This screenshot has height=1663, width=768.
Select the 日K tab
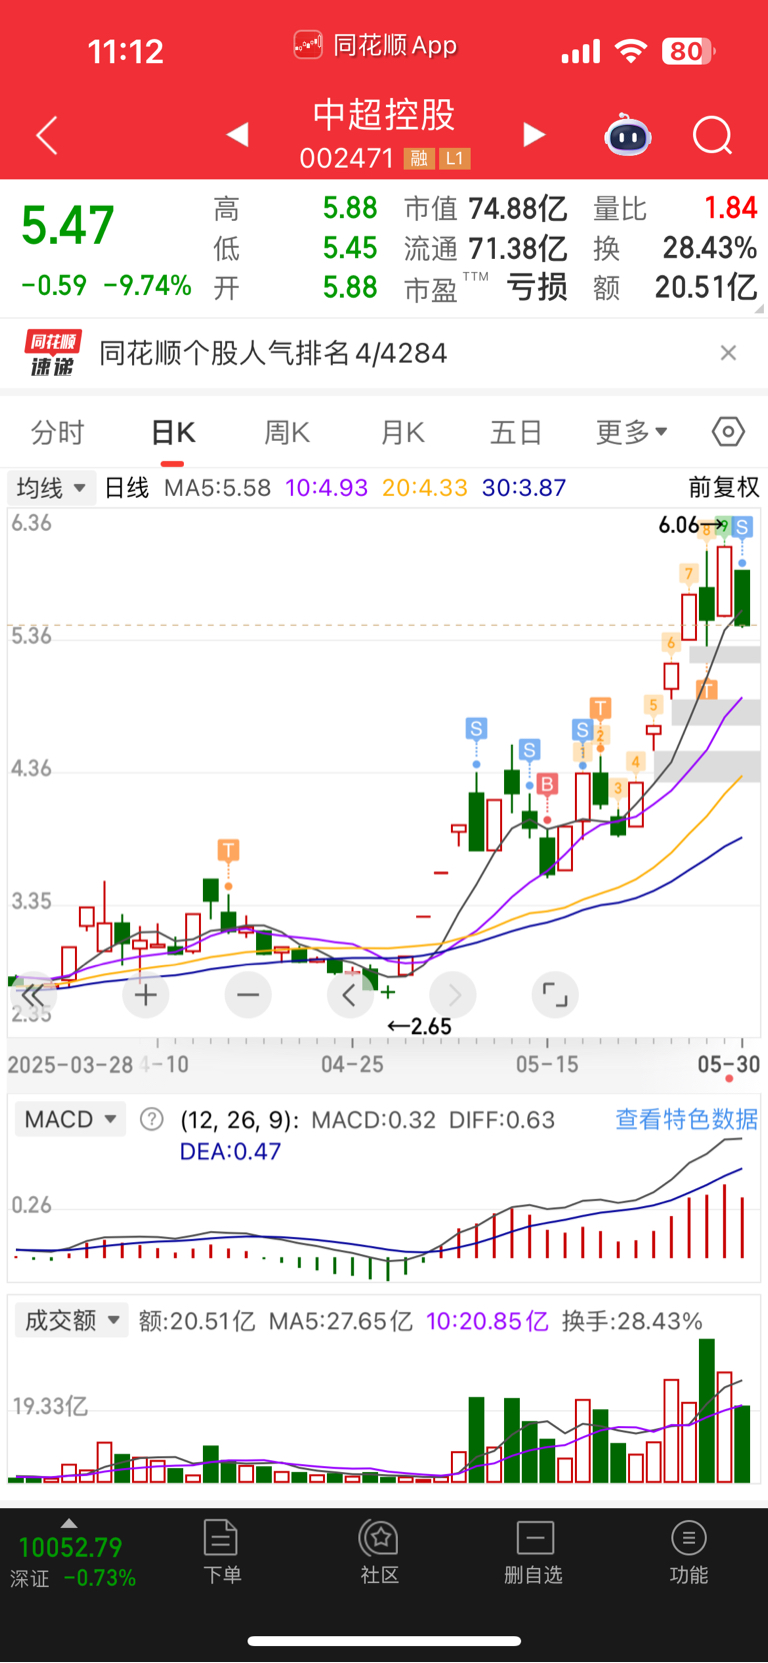(172, 432)
